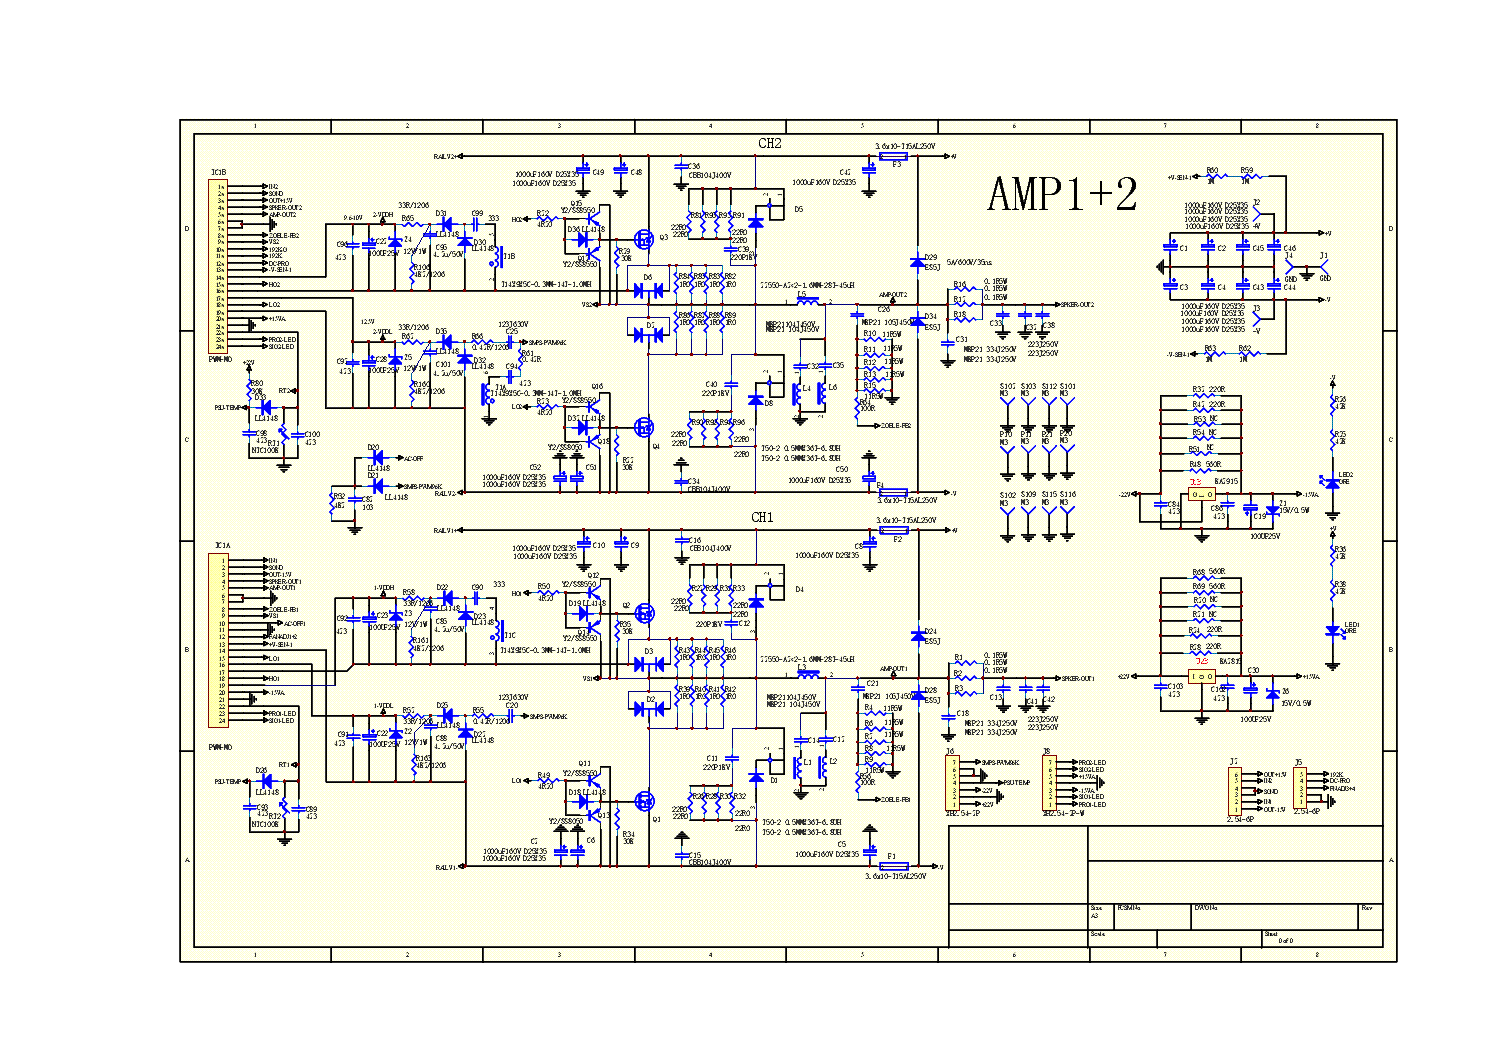Screen dimensions: 1488x1052
Task: Select the CH1 channel label
Action: point(762,517)
